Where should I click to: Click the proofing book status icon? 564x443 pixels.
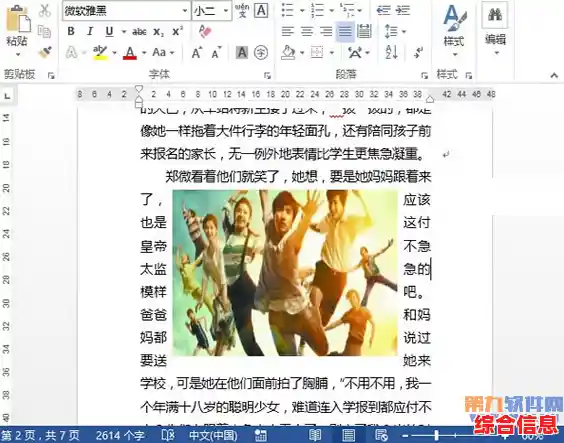(168, 435)
